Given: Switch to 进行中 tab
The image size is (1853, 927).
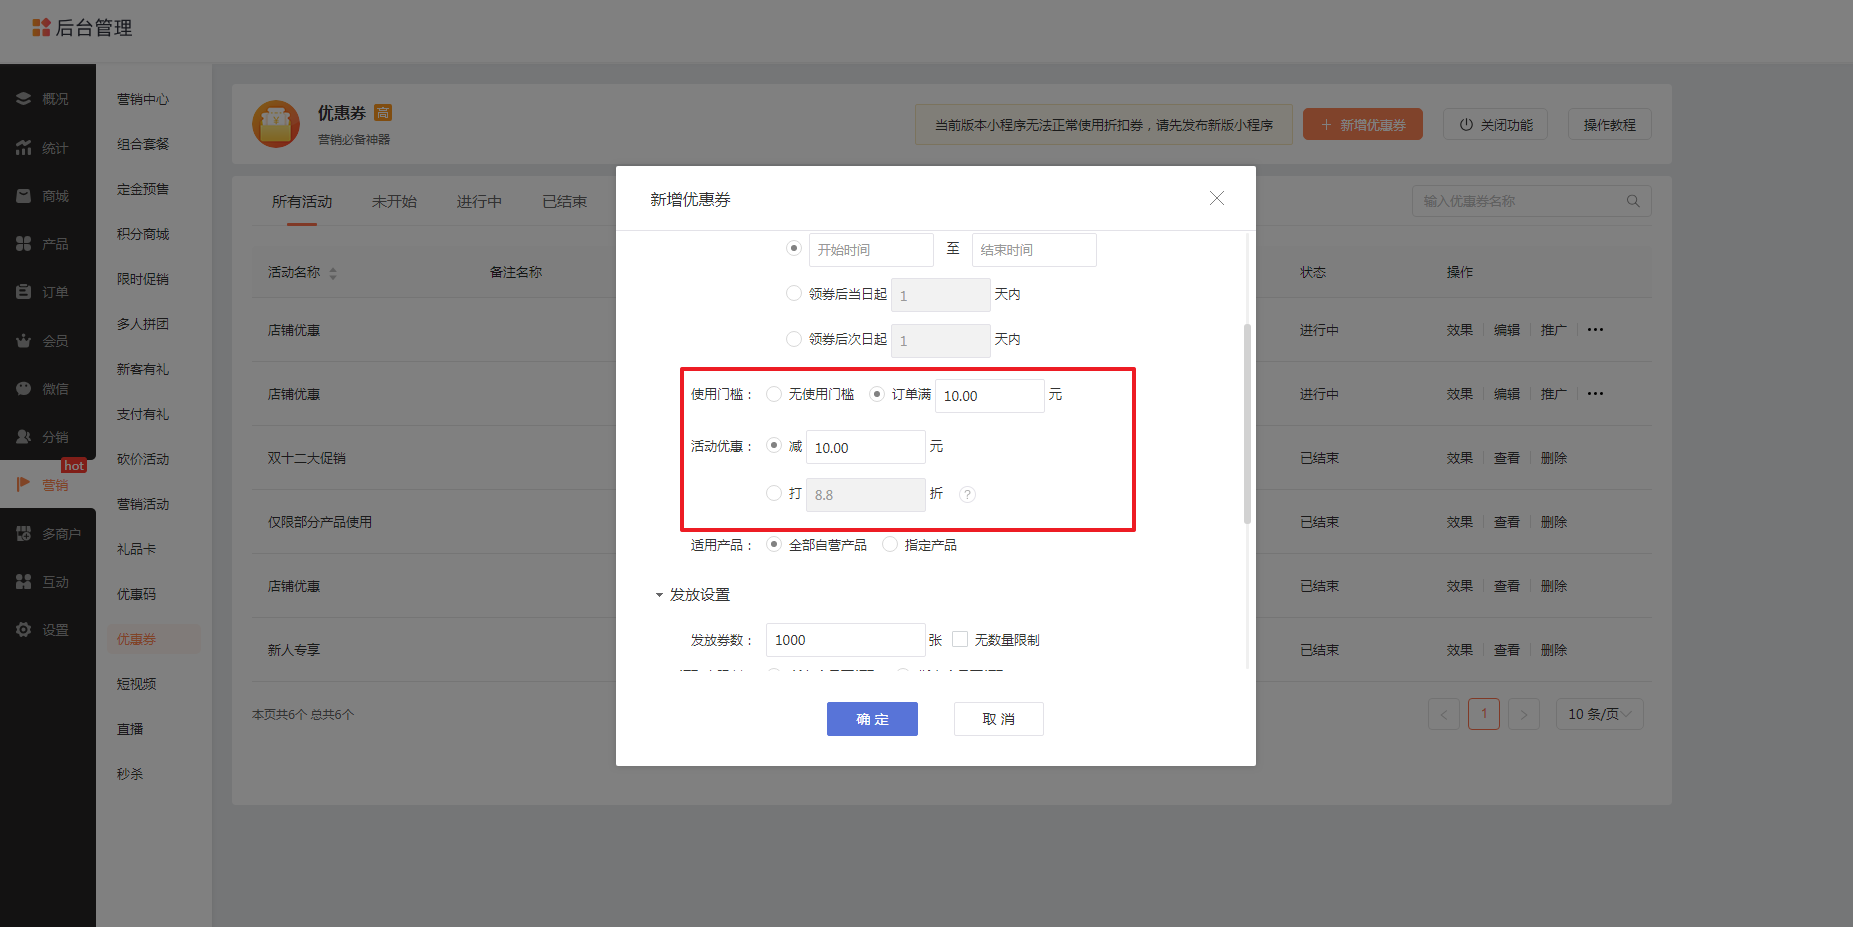Looking at the screenshot, I should point(479,202).
